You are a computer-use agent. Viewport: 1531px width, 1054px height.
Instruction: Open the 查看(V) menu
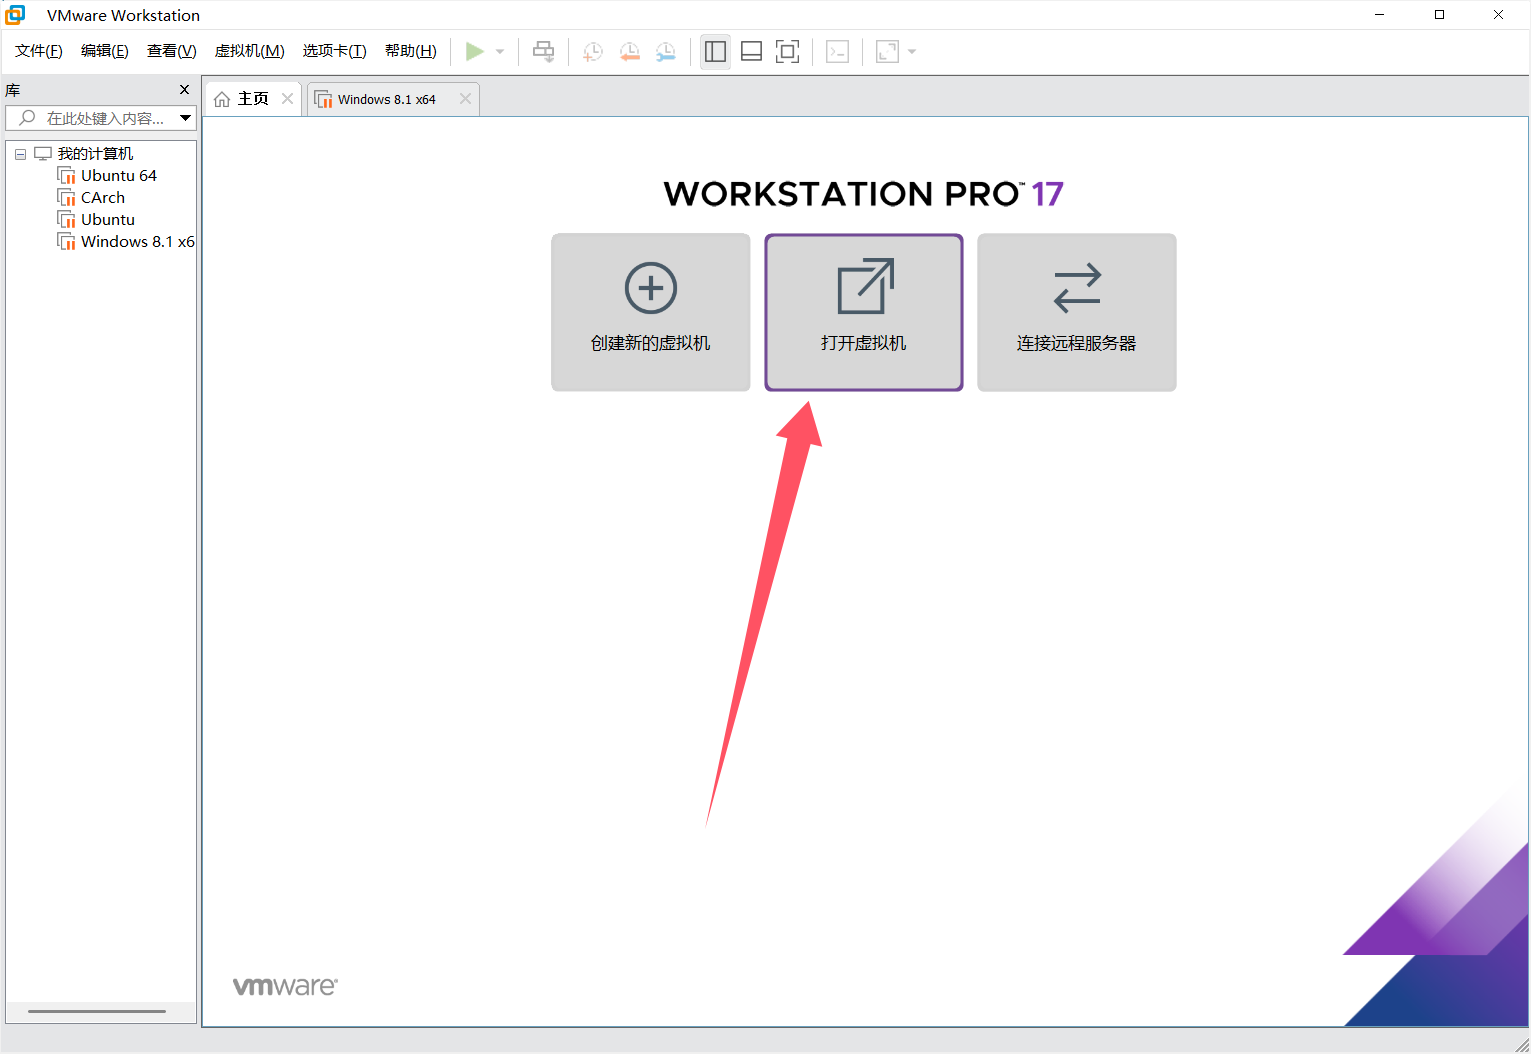click(172, 51)
